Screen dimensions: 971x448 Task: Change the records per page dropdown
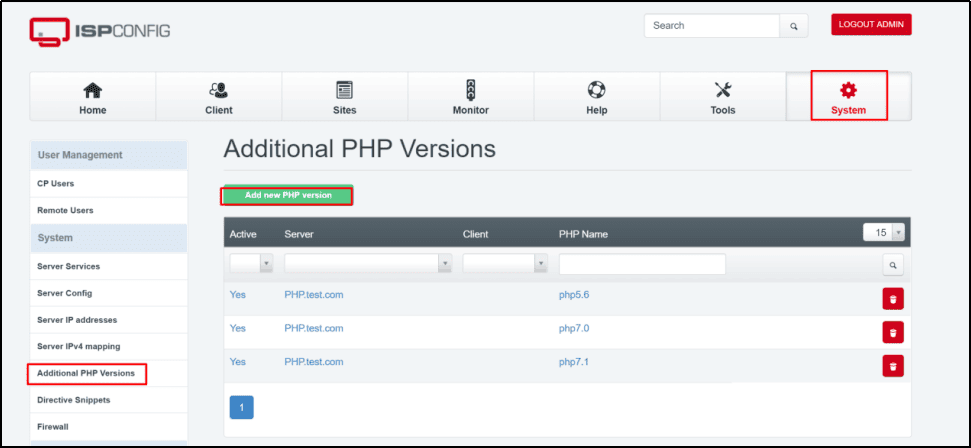883,232
